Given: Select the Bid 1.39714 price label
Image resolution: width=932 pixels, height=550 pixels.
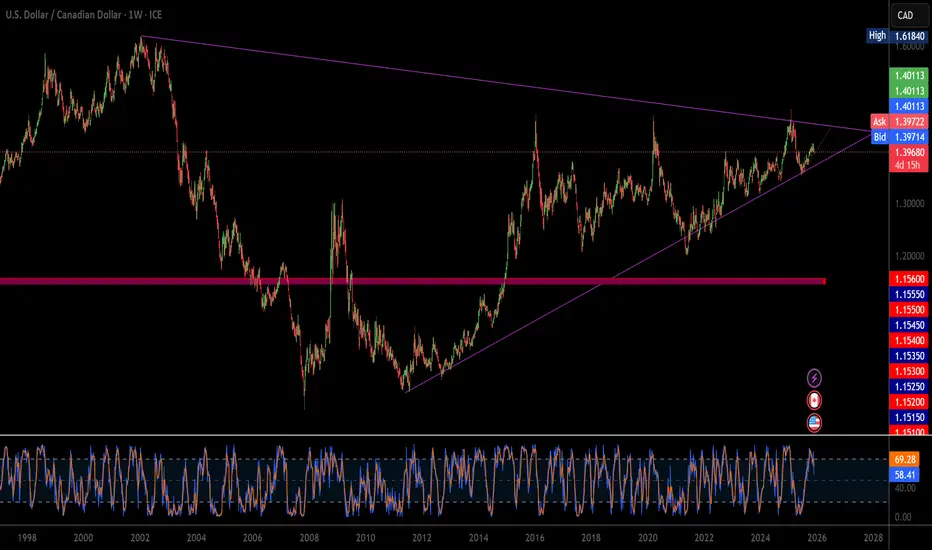Looking at the screenshot, I should tap(899, 137).
